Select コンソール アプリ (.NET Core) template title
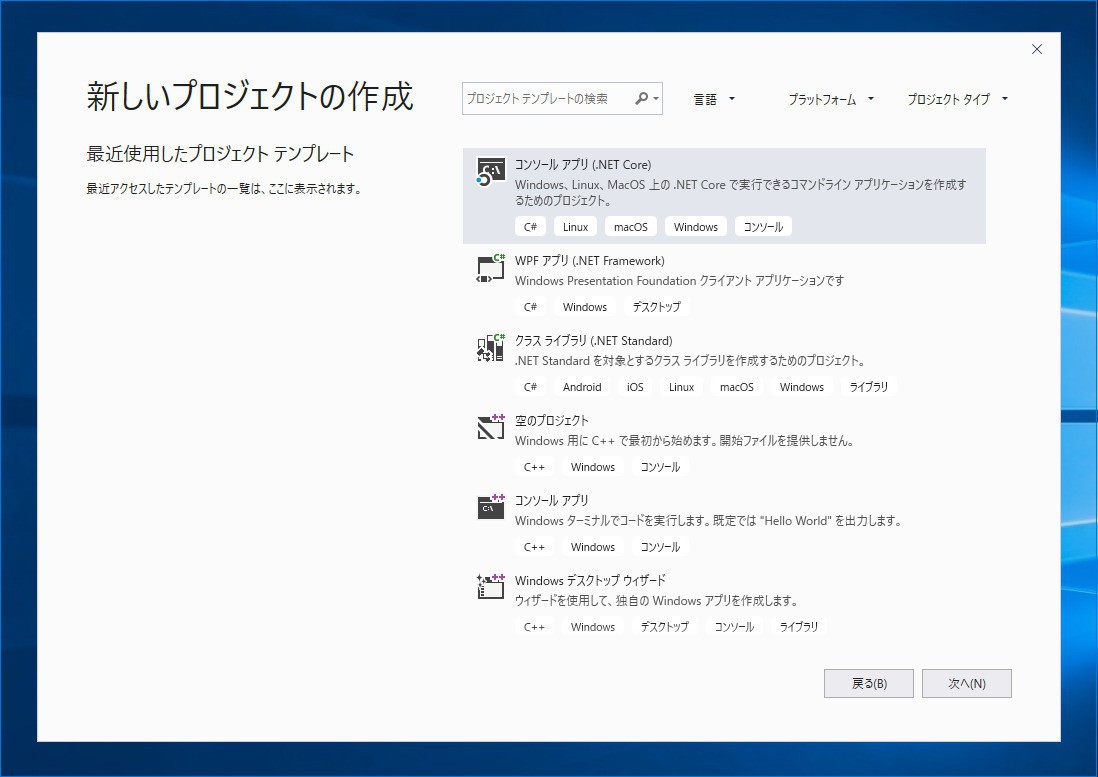Viewport: 1098px width, 777px height. pos(583,164)
